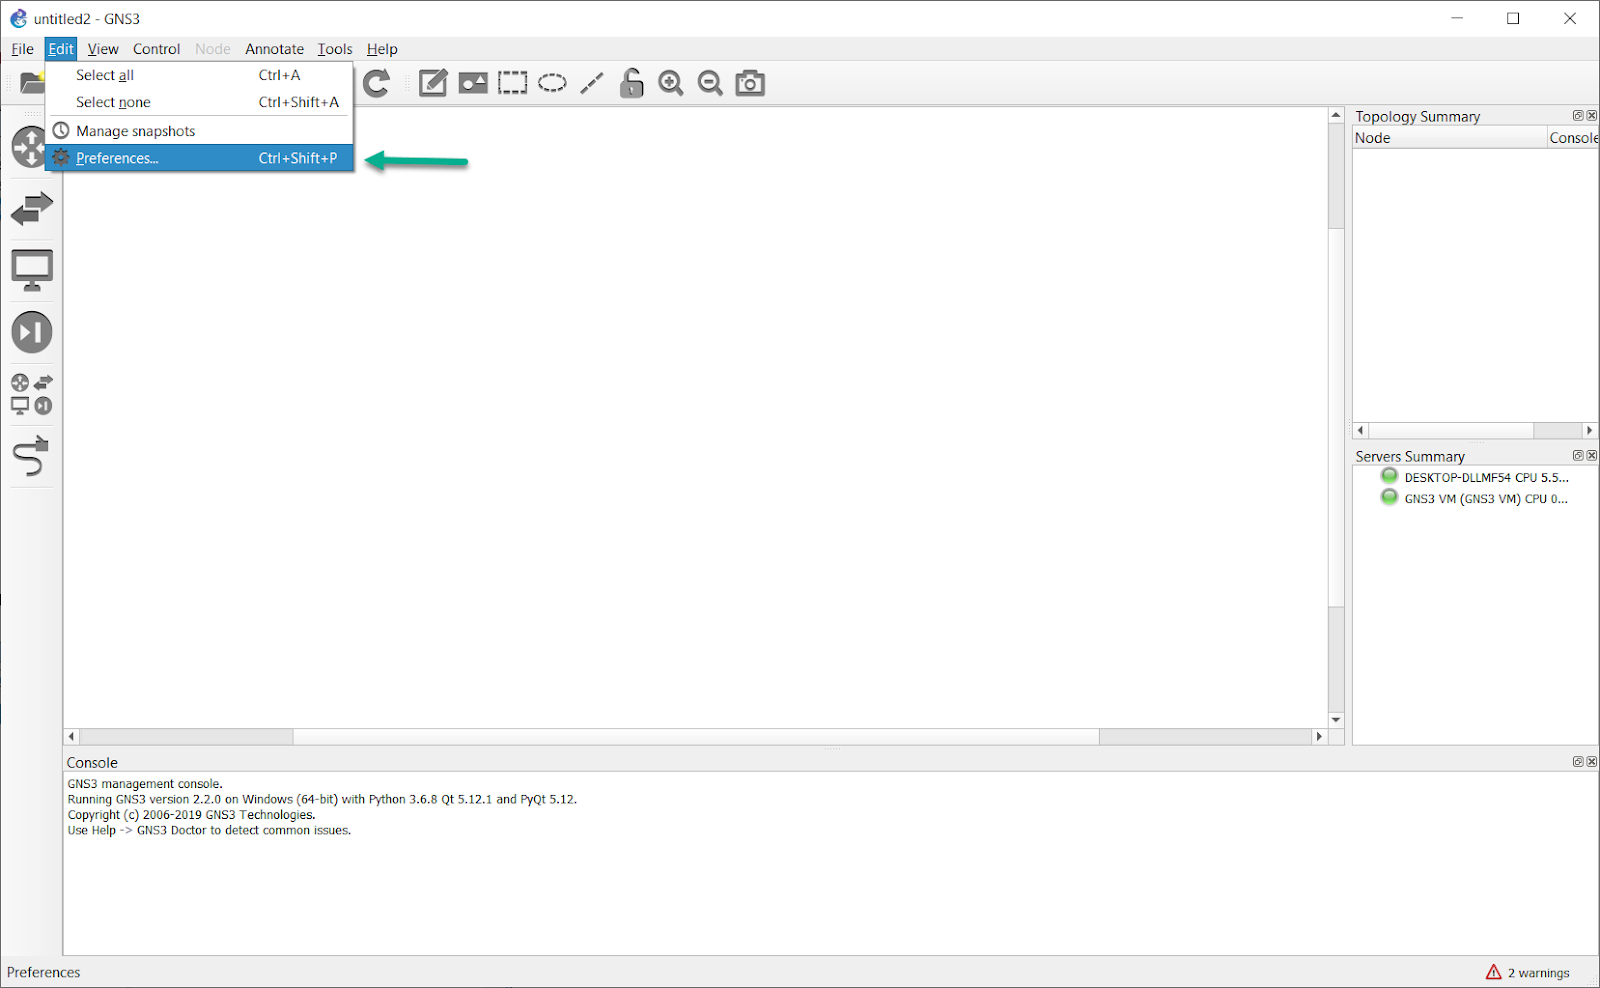The height and width of the screenshot is (988, 1600).
Task: Click the GNS3 VM green status light
Action: point(1389,497)
